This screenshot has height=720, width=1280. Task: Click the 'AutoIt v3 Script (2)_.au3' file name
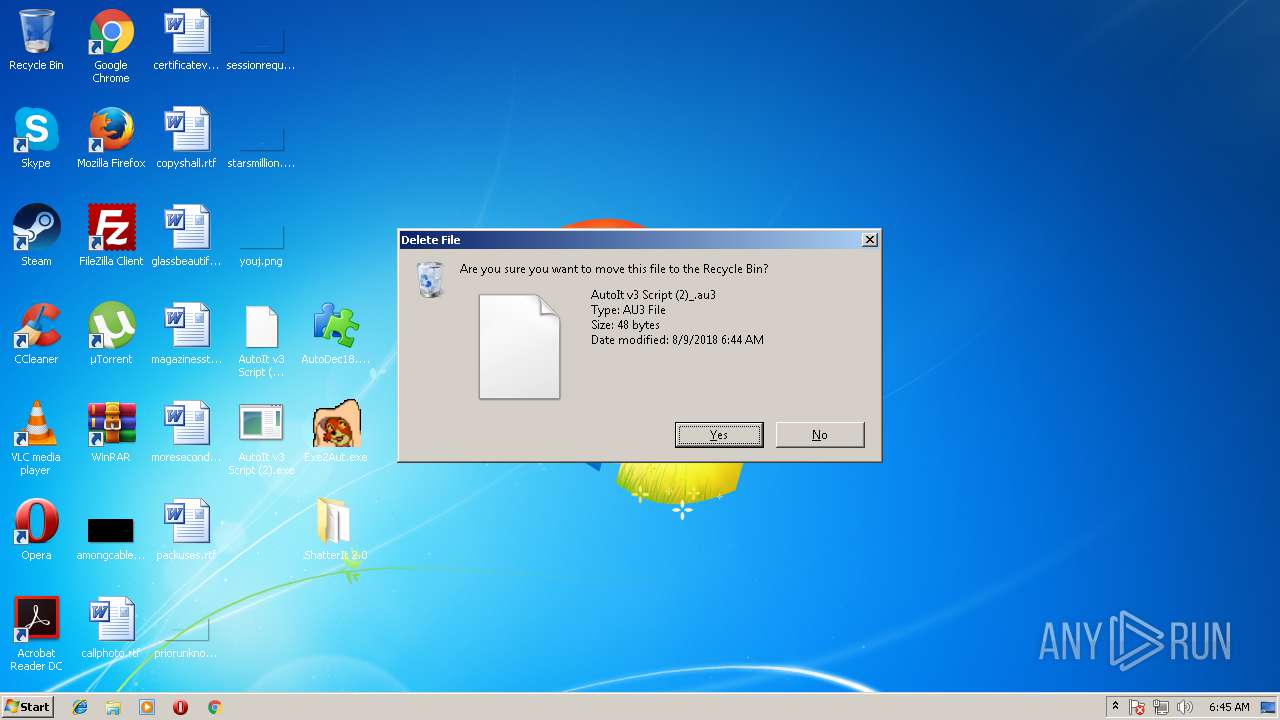point(653,295)
